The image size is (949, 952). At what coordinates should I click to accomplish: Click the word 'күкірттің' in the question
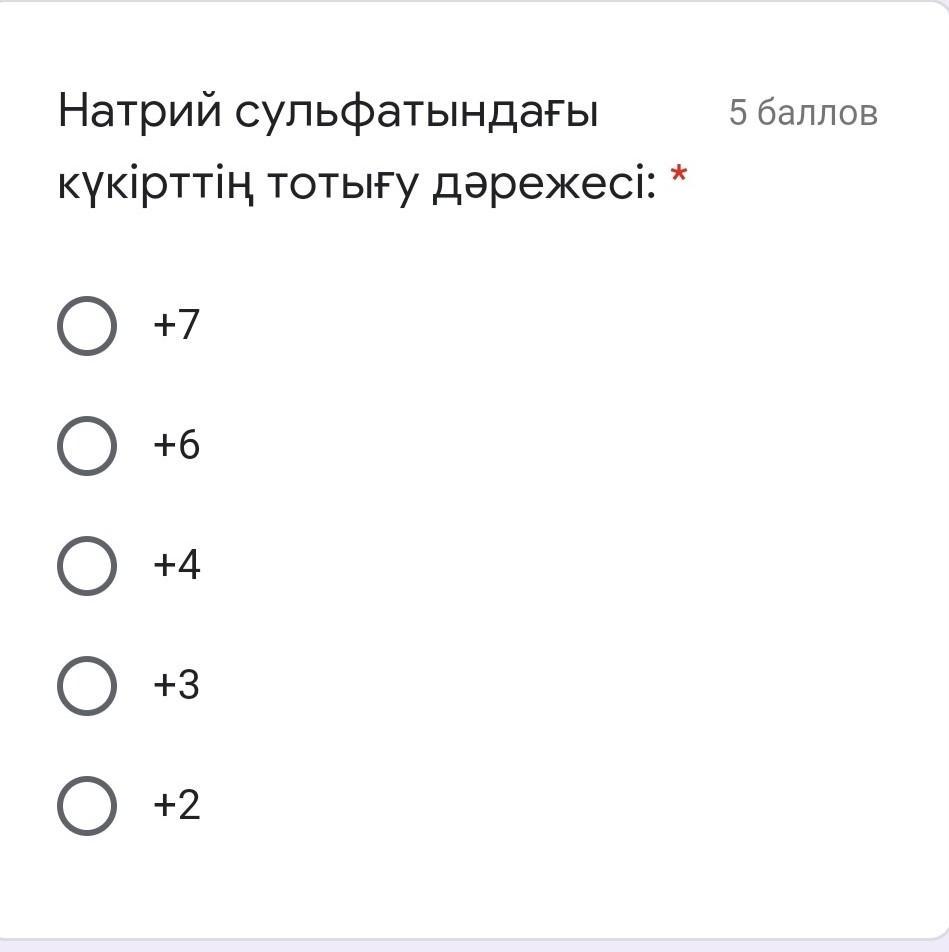(153, 186)
